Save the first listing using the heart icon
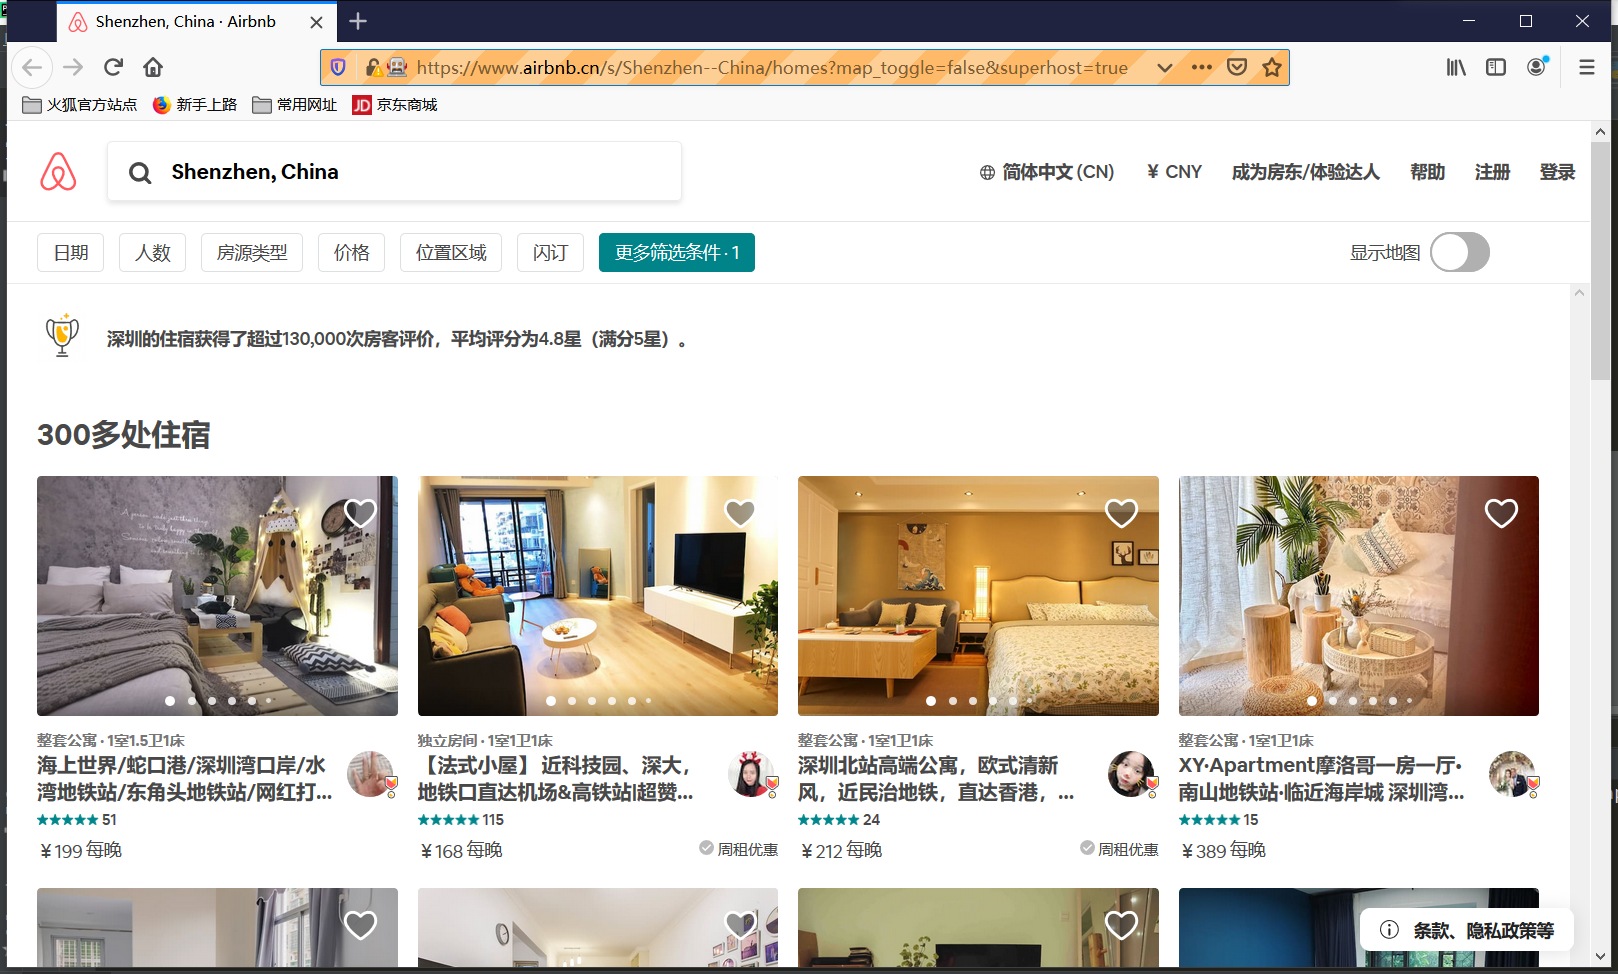Screen dimensions: 1618x974 coord(360,512)
